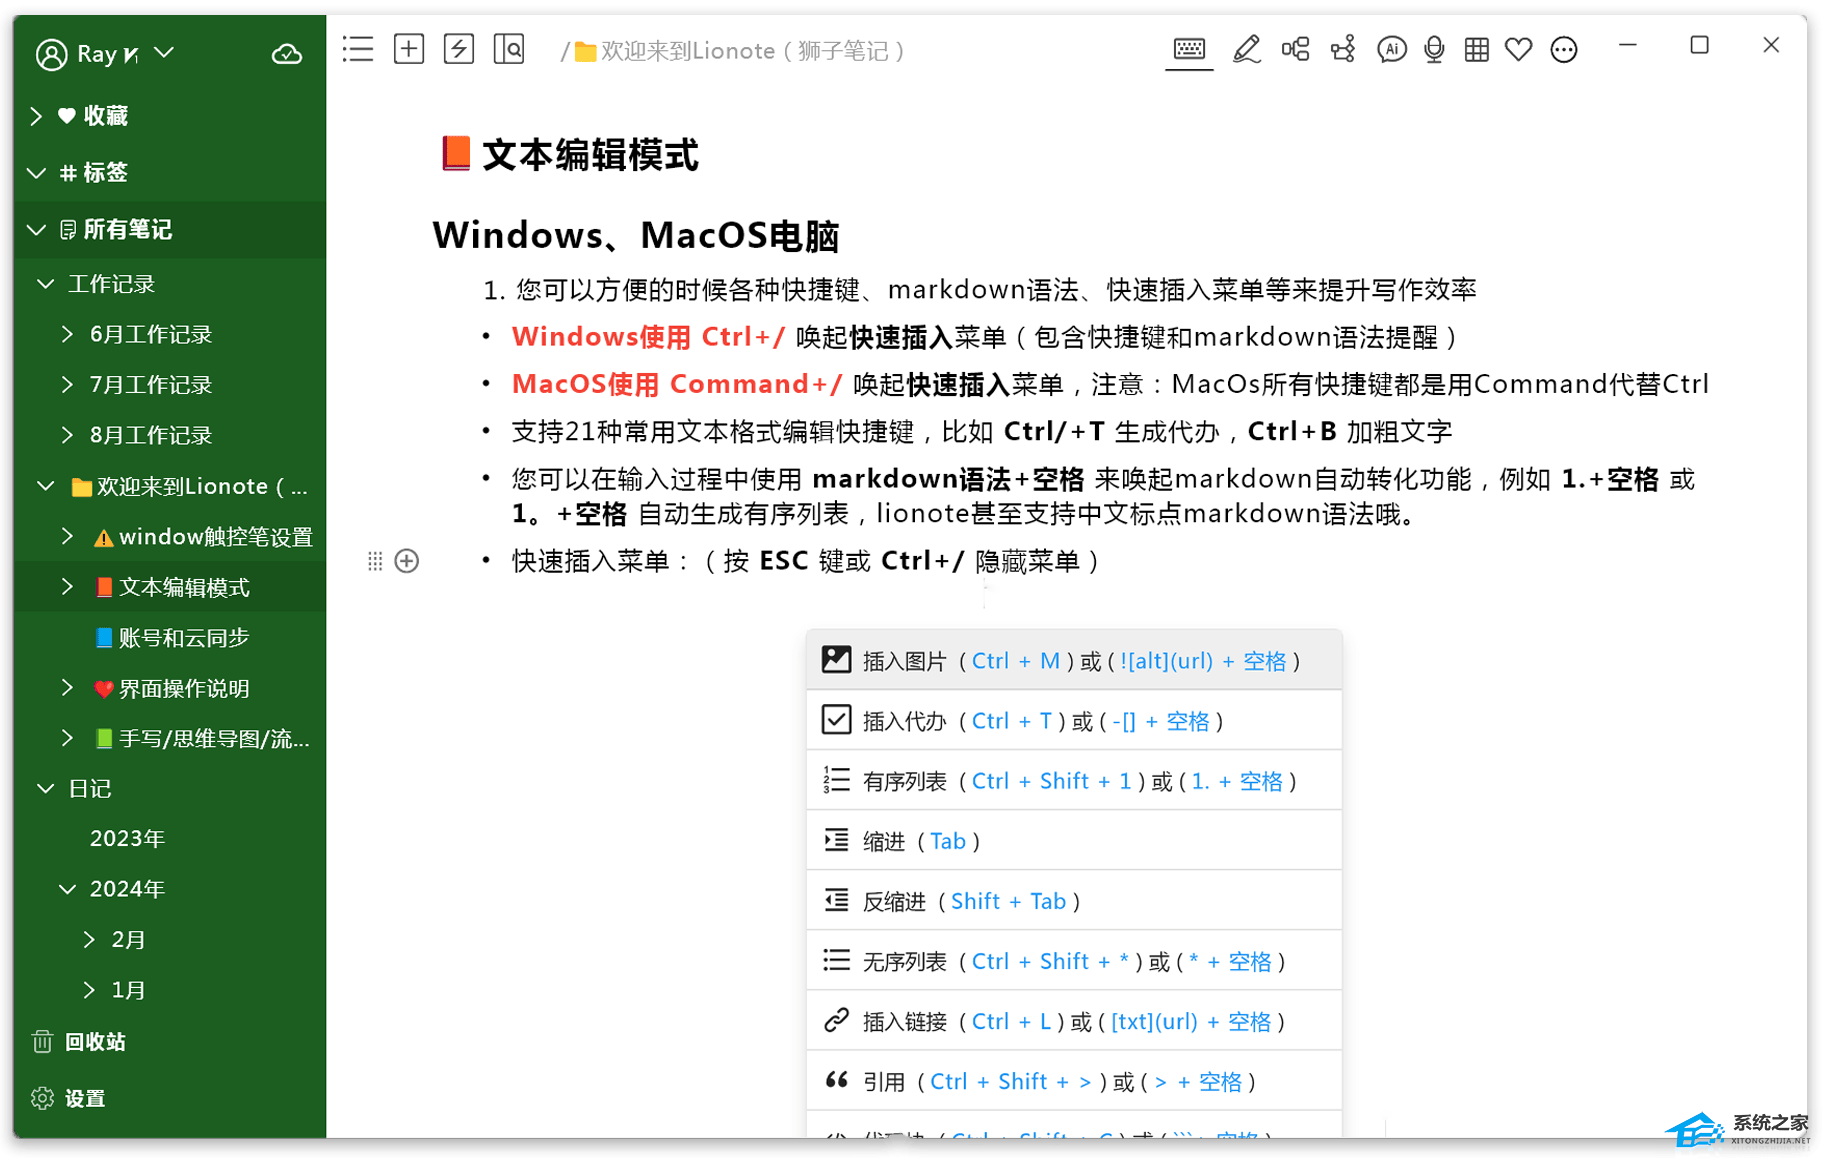Image resolution: width=1826 pixels, height=1159 pixels.
Task: Open the more options ellipsis menu
Action: (1564, 49)
